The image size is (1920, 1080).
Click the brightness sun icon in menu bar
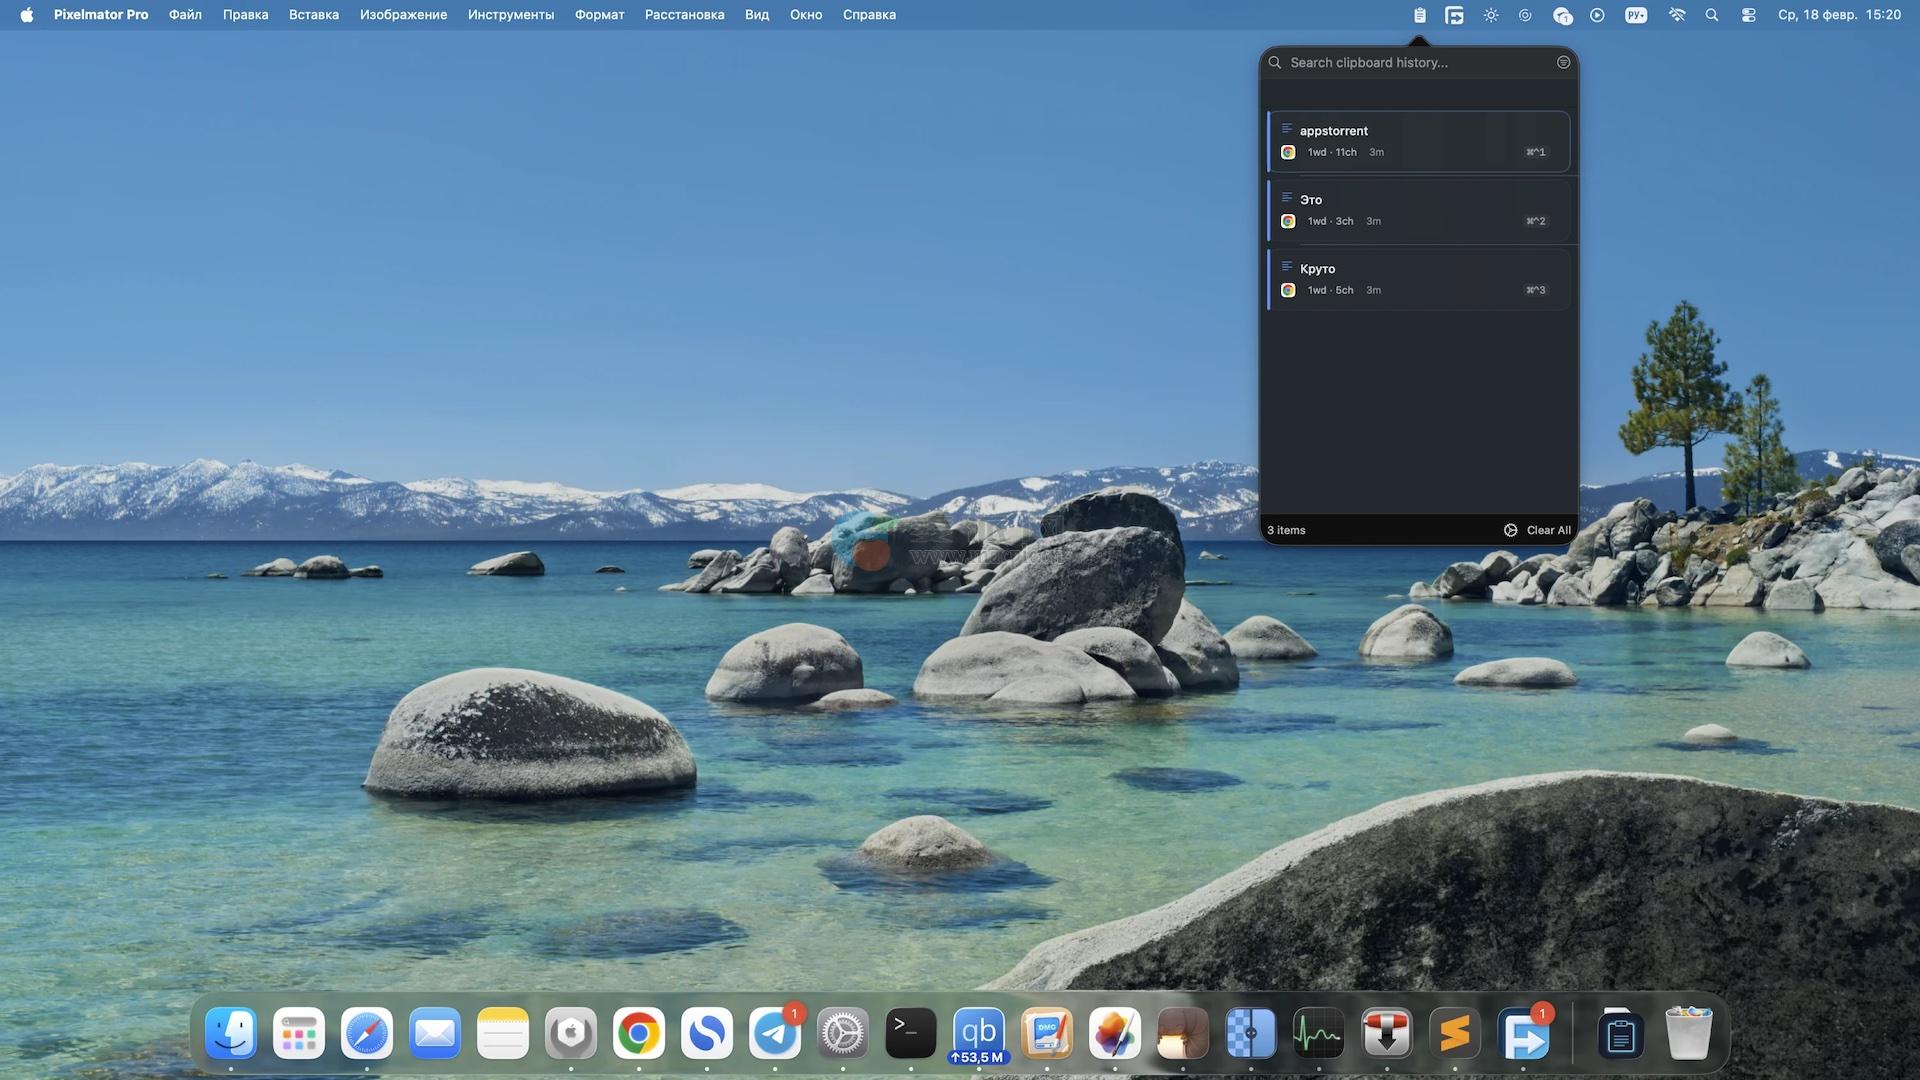point(1491,15)
